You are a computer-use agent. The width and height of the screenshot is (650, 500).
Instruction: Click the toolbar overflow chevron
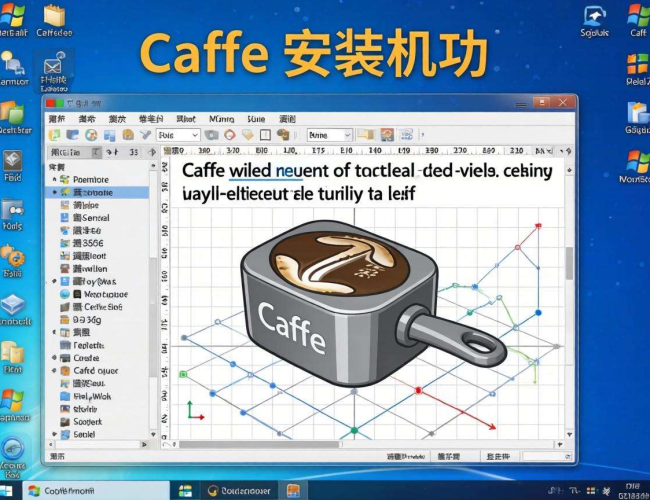pos(422,135)
